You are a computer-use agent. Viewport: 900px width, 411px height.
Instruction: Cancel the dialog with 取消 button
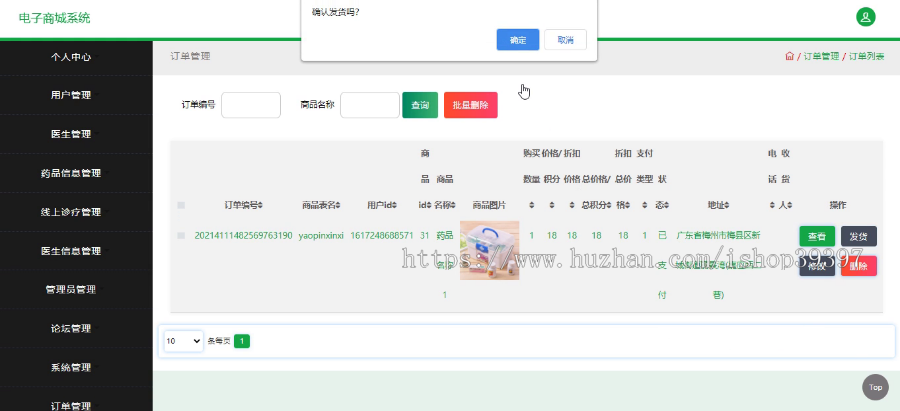pos(565,40)
